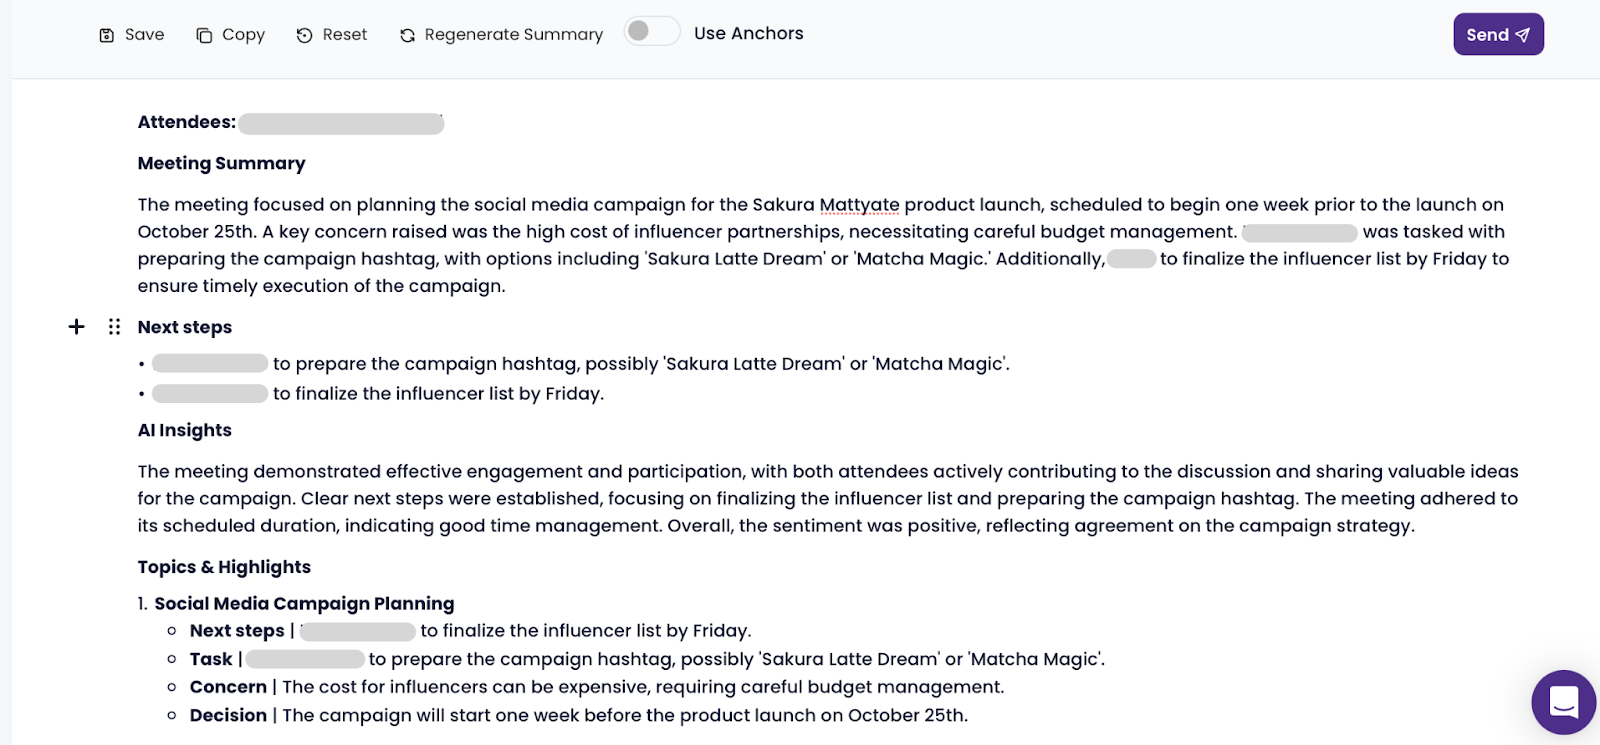Open the chat widget bubble
This screenshot has width=1600, height=745.
pos(1563,702)
